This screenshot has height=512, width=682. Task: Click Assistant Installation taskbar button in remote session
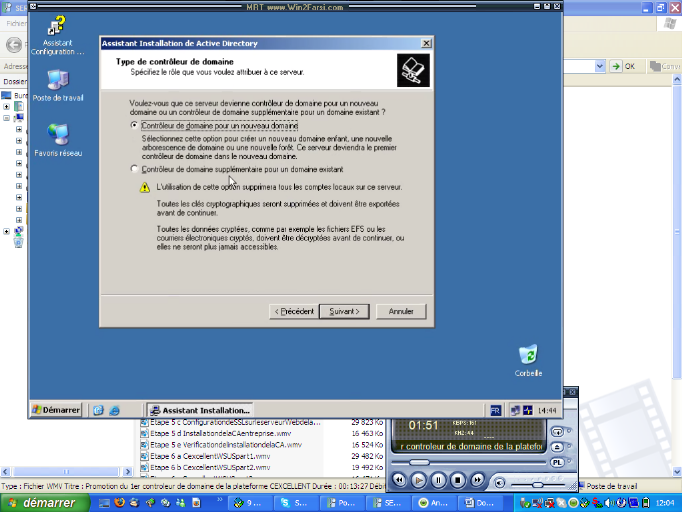[x=200, y=410]
